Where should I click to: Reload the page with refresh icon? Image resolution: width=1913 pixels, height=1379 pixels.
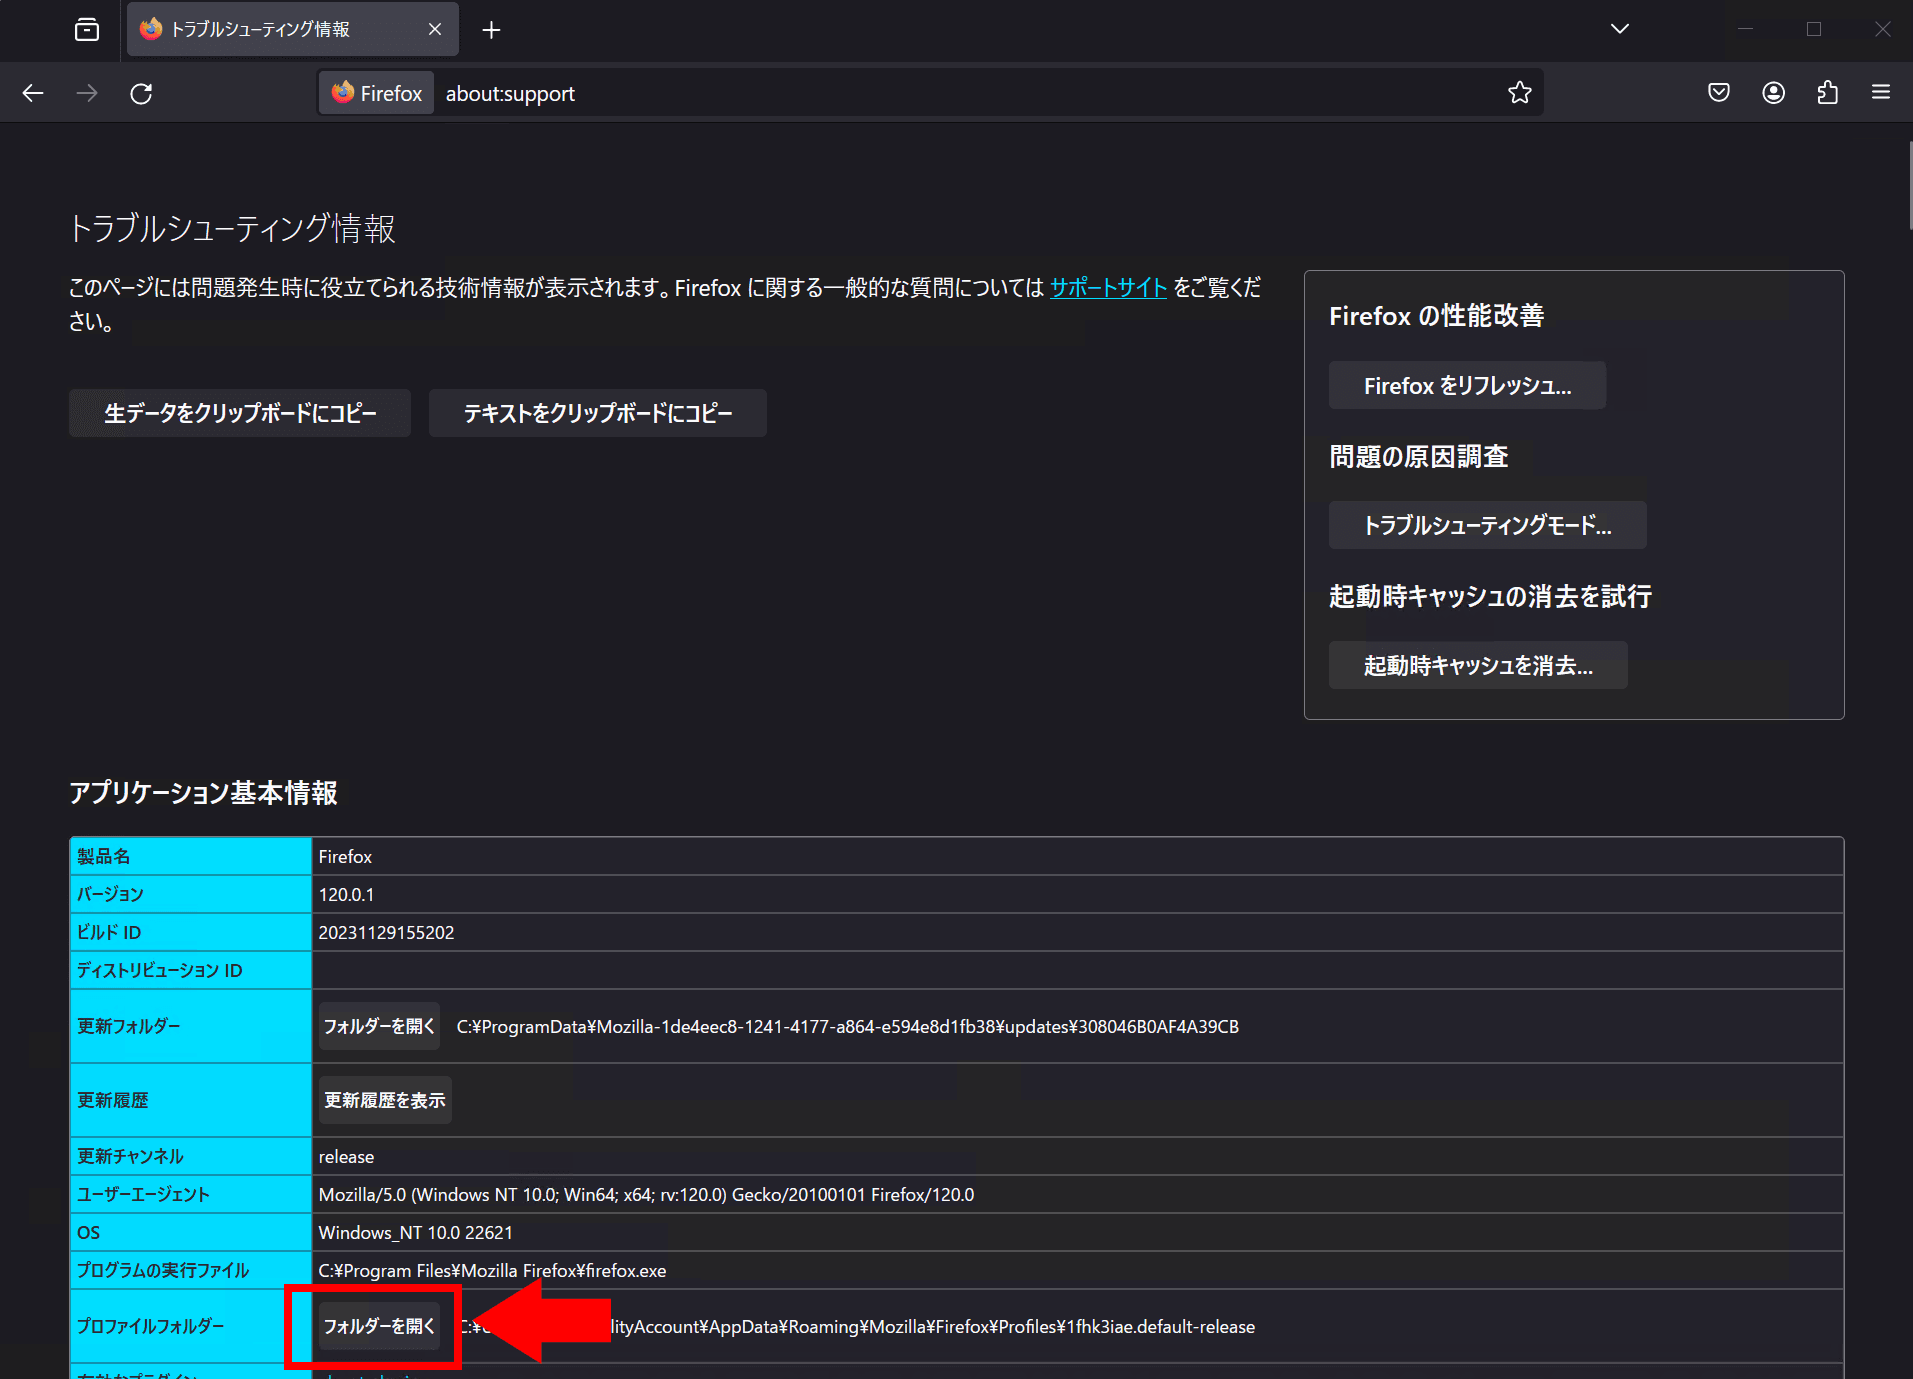[141, 93]
